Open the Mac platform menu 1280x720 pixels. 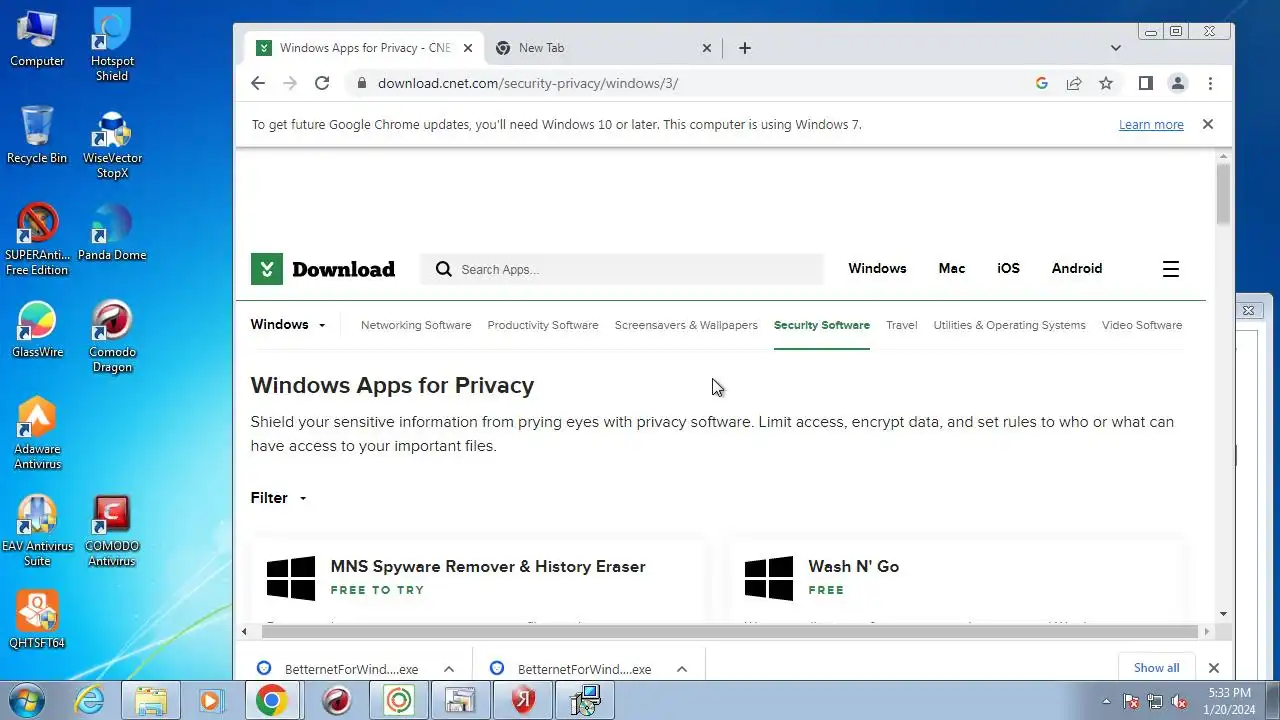click(952, 268)
